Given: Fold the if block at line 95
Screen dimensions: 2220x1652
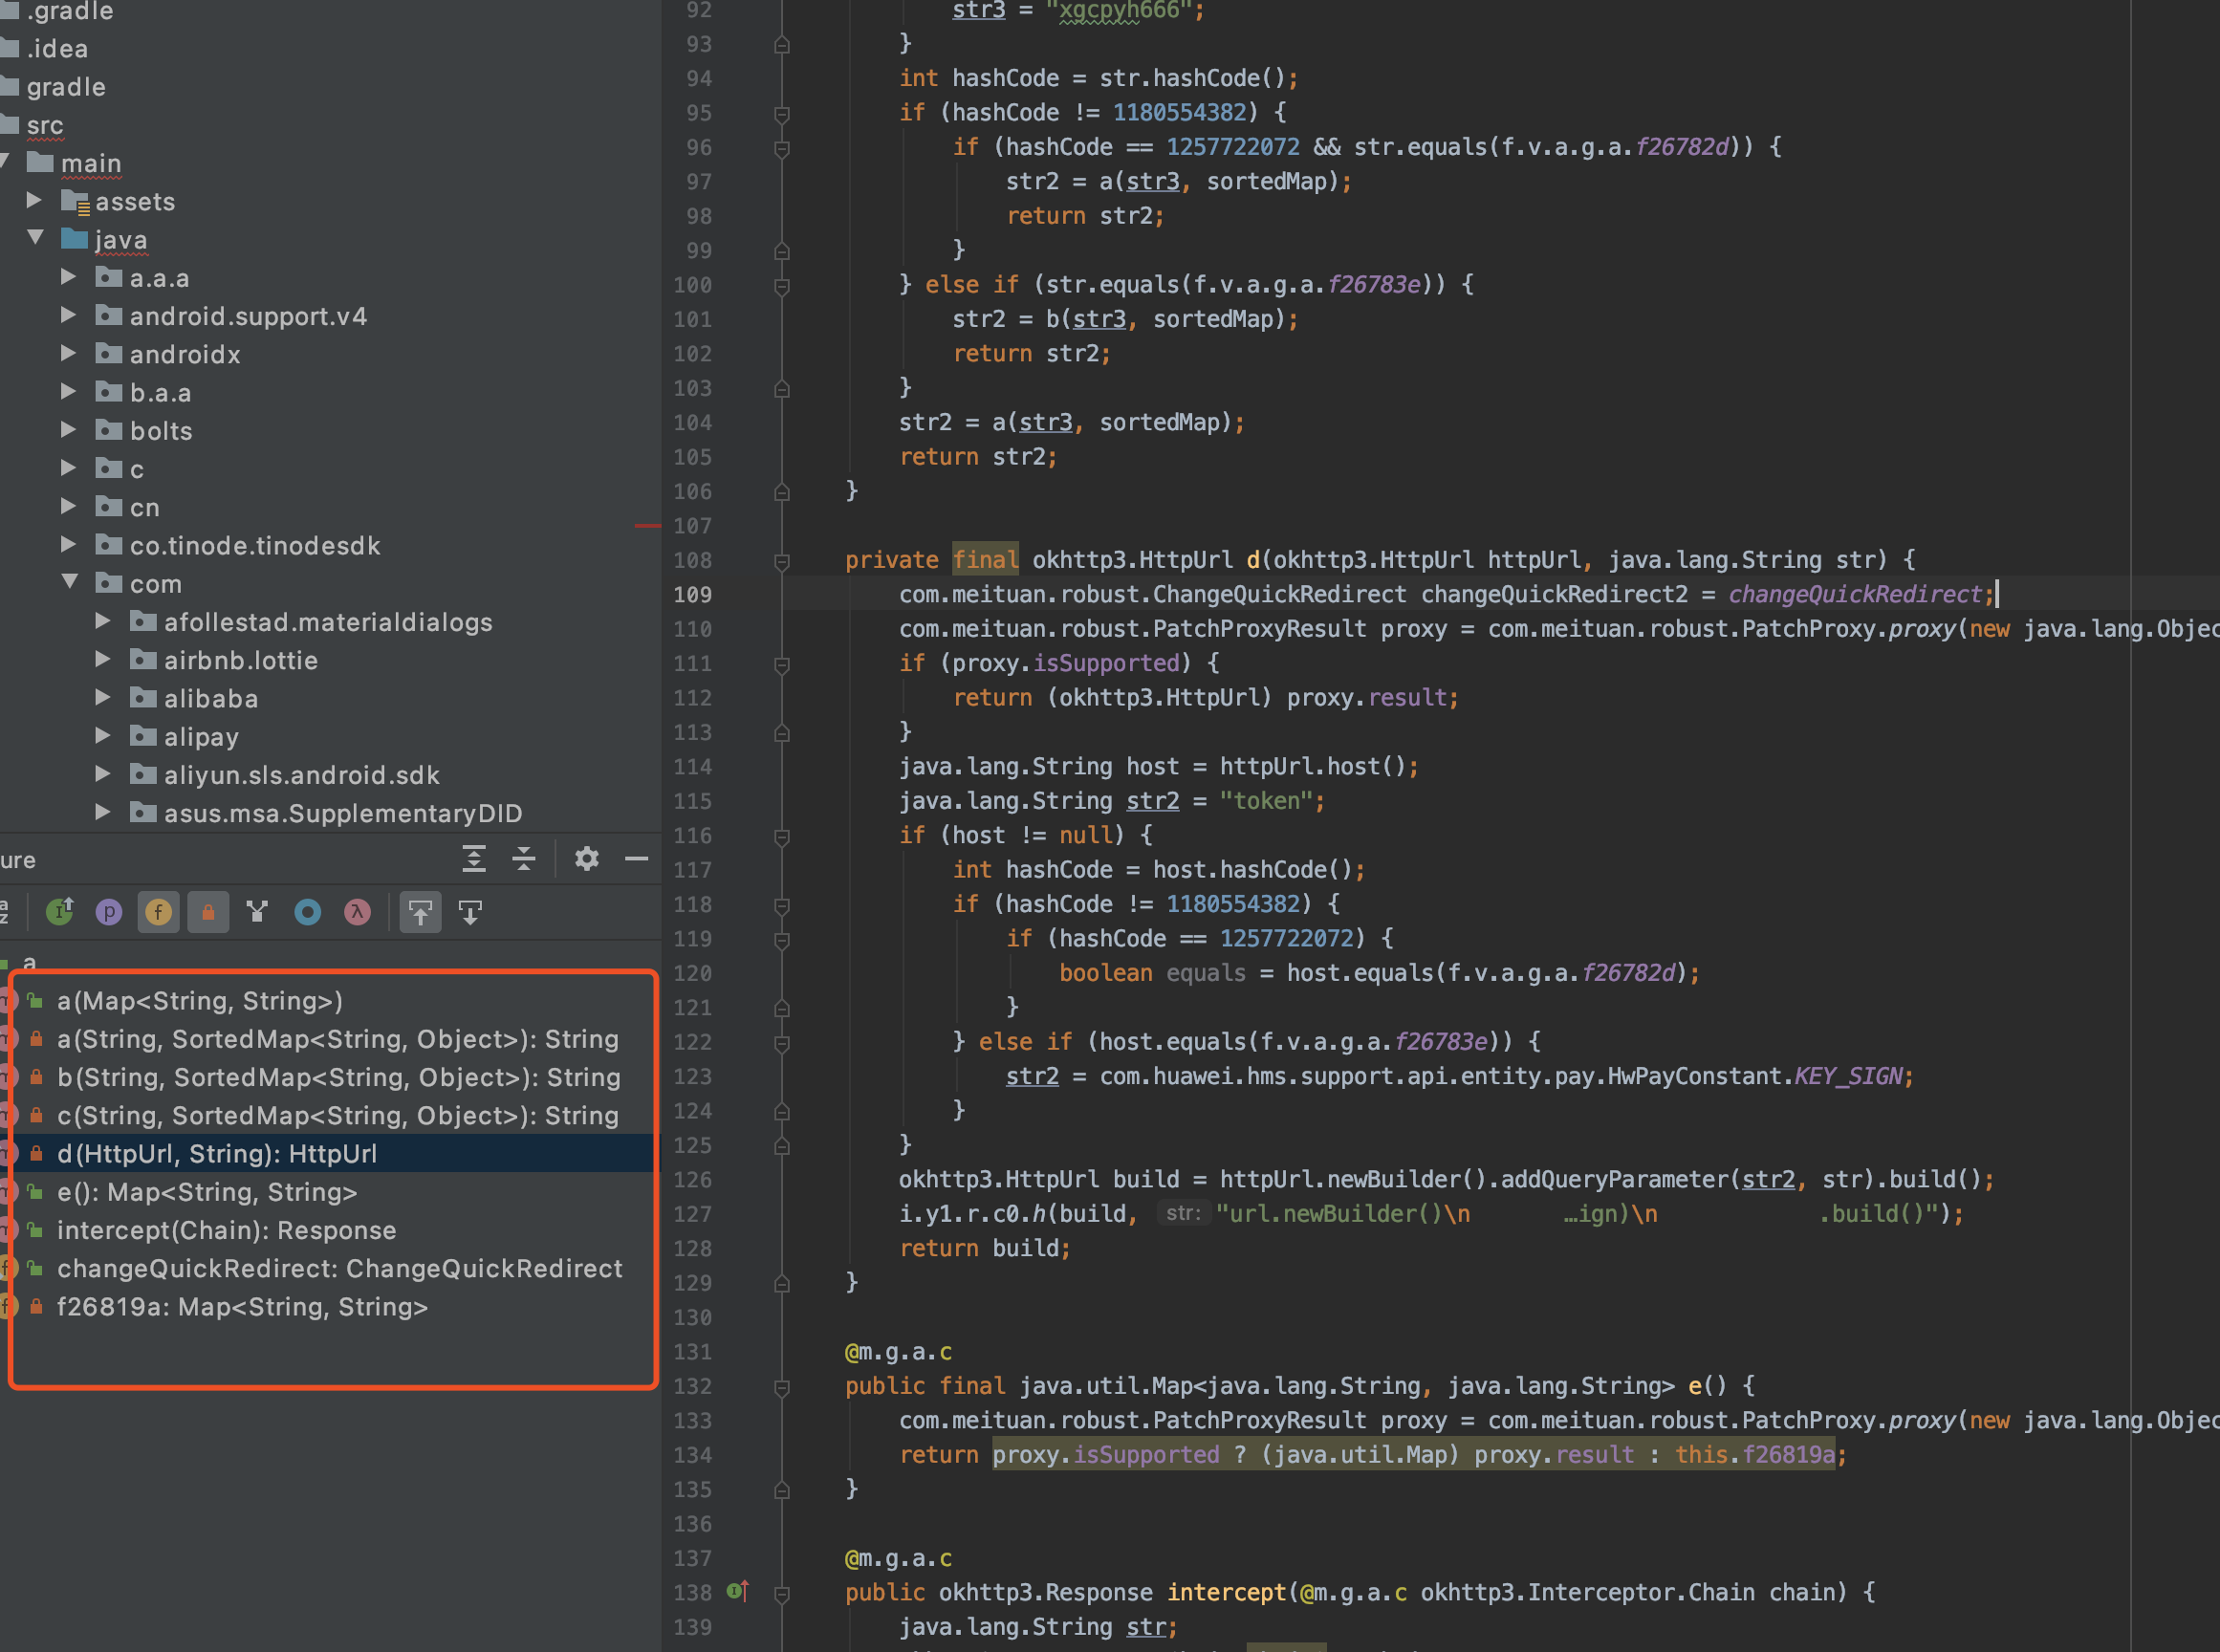Looking at the screenshot, I should (x=782, y=114).
